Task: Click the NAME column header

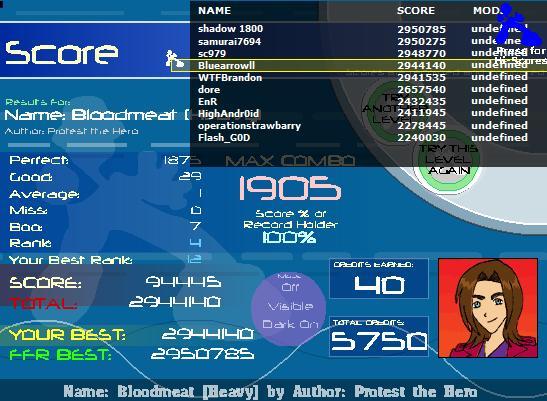Action: pos(214,10)
